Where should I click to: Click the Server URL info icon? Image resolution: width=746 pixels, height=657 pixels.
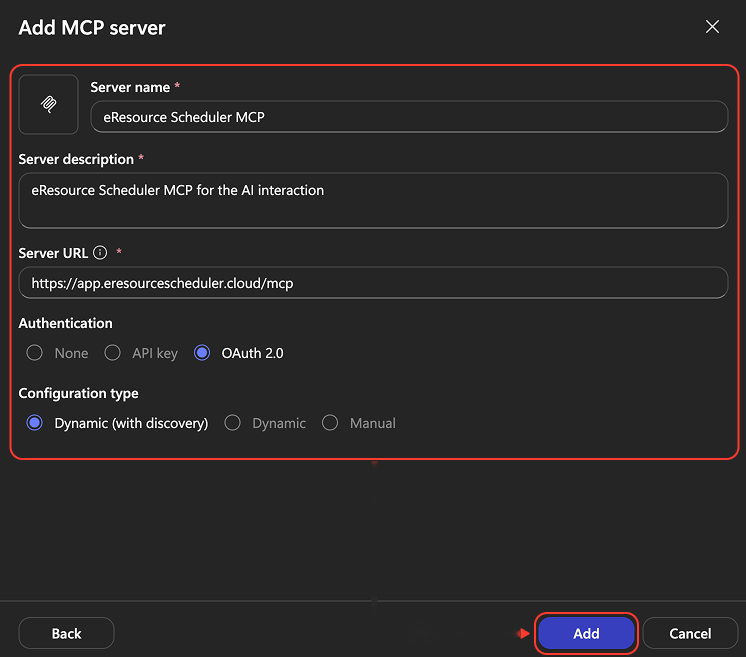[100, 253]
